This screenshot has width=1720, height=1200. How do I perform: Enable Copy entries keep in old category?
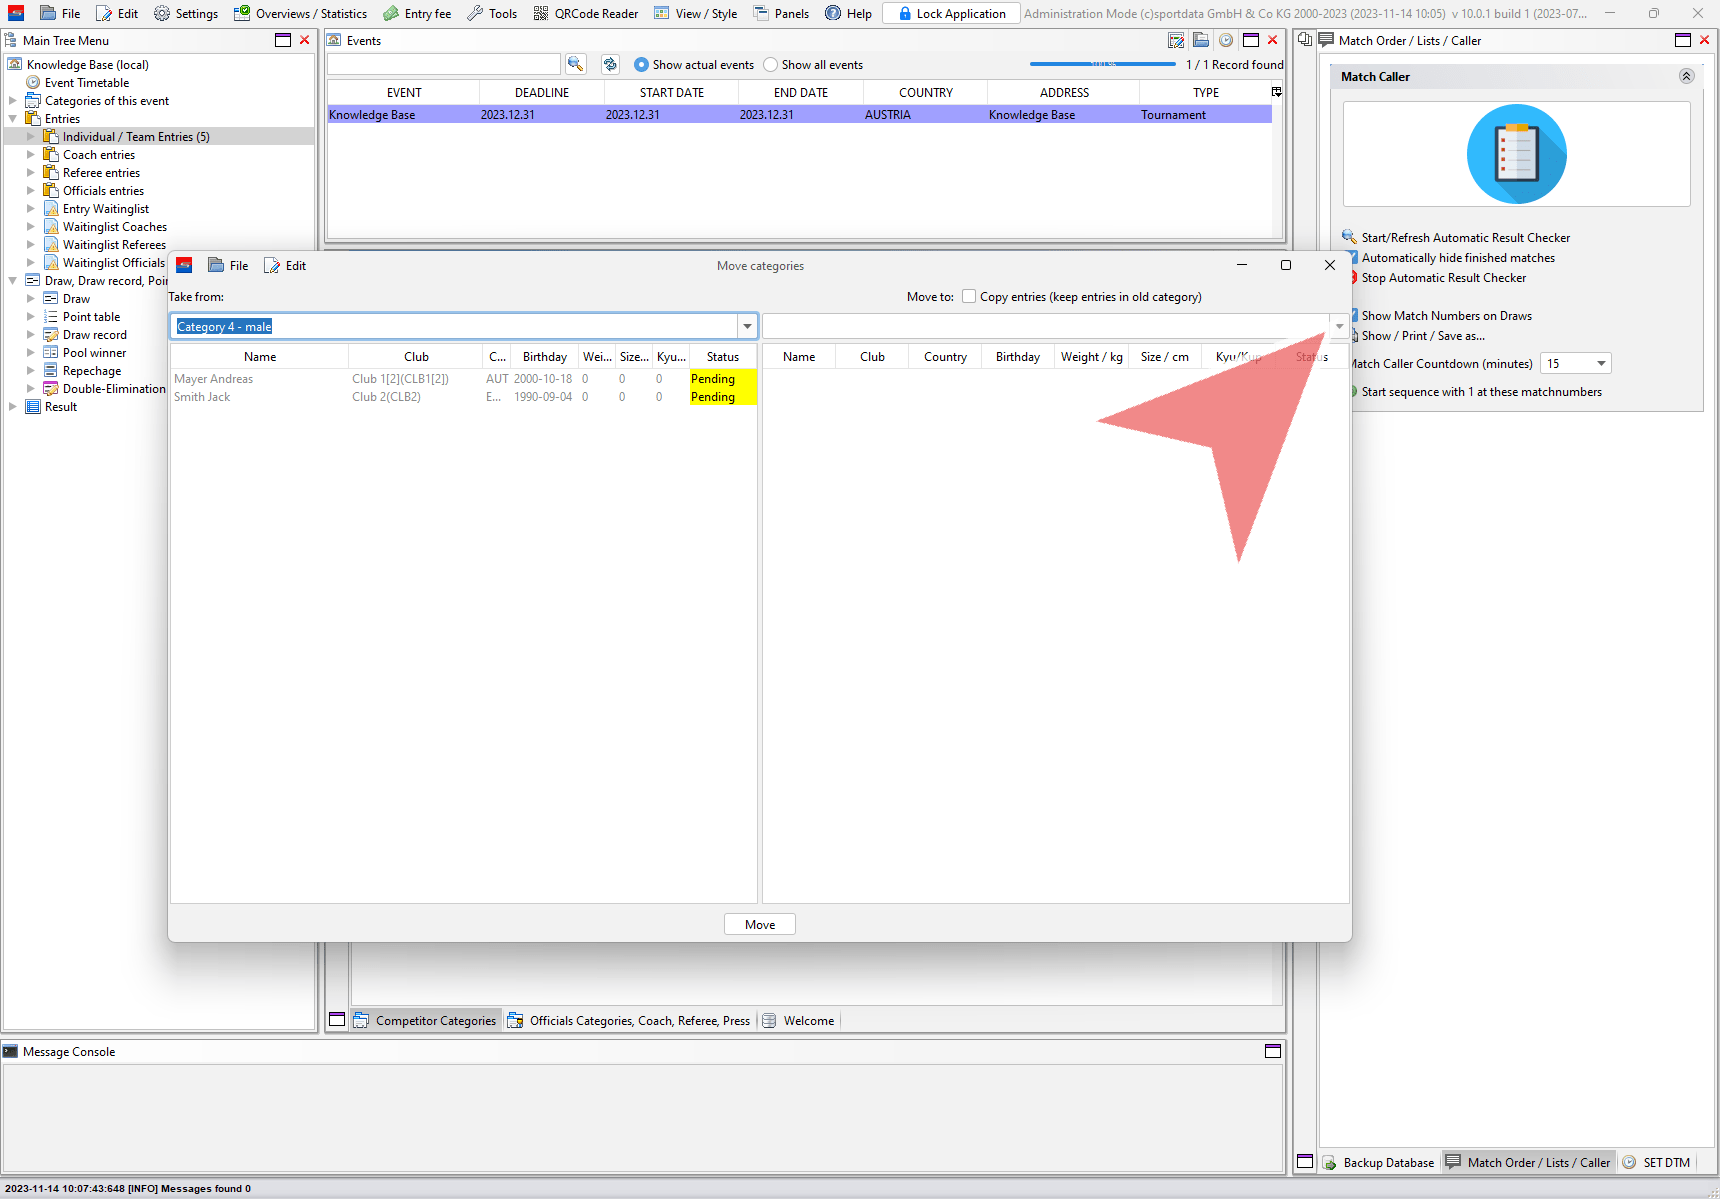(969, 296)
